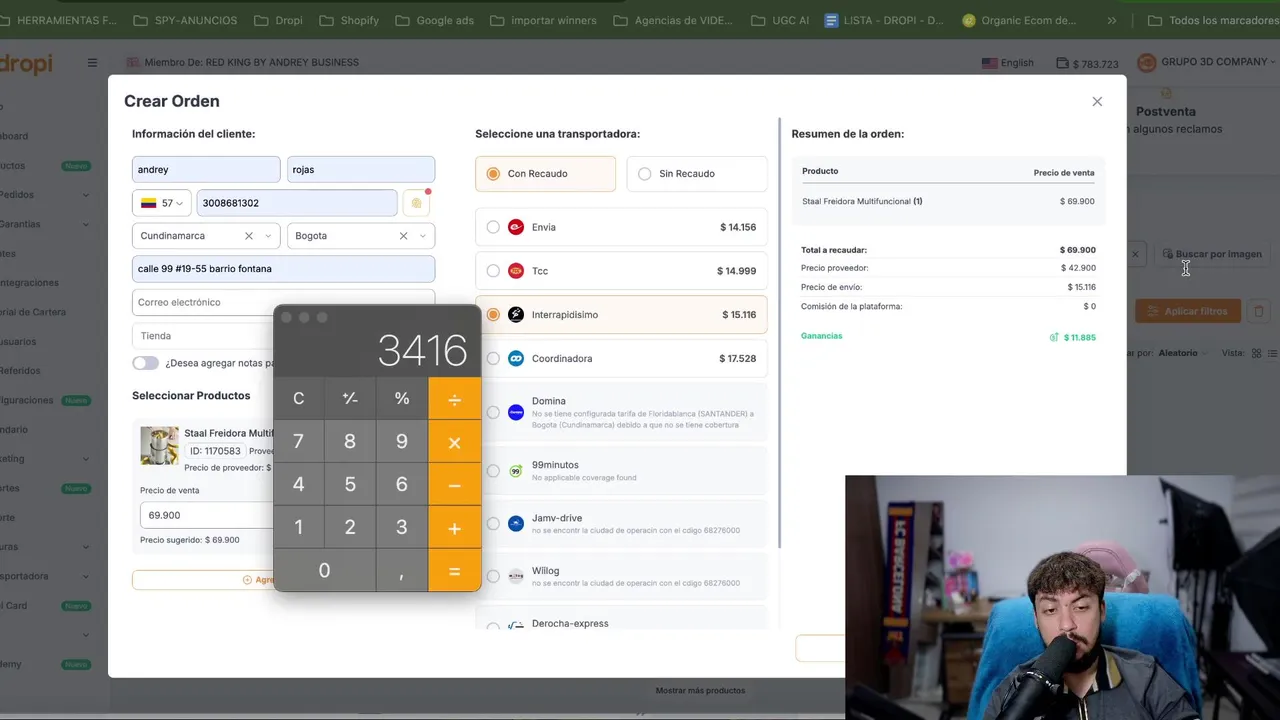Click the calculator multiply key
The height and width of the screenshot is (720, 1280).
(x=454, y=441)
